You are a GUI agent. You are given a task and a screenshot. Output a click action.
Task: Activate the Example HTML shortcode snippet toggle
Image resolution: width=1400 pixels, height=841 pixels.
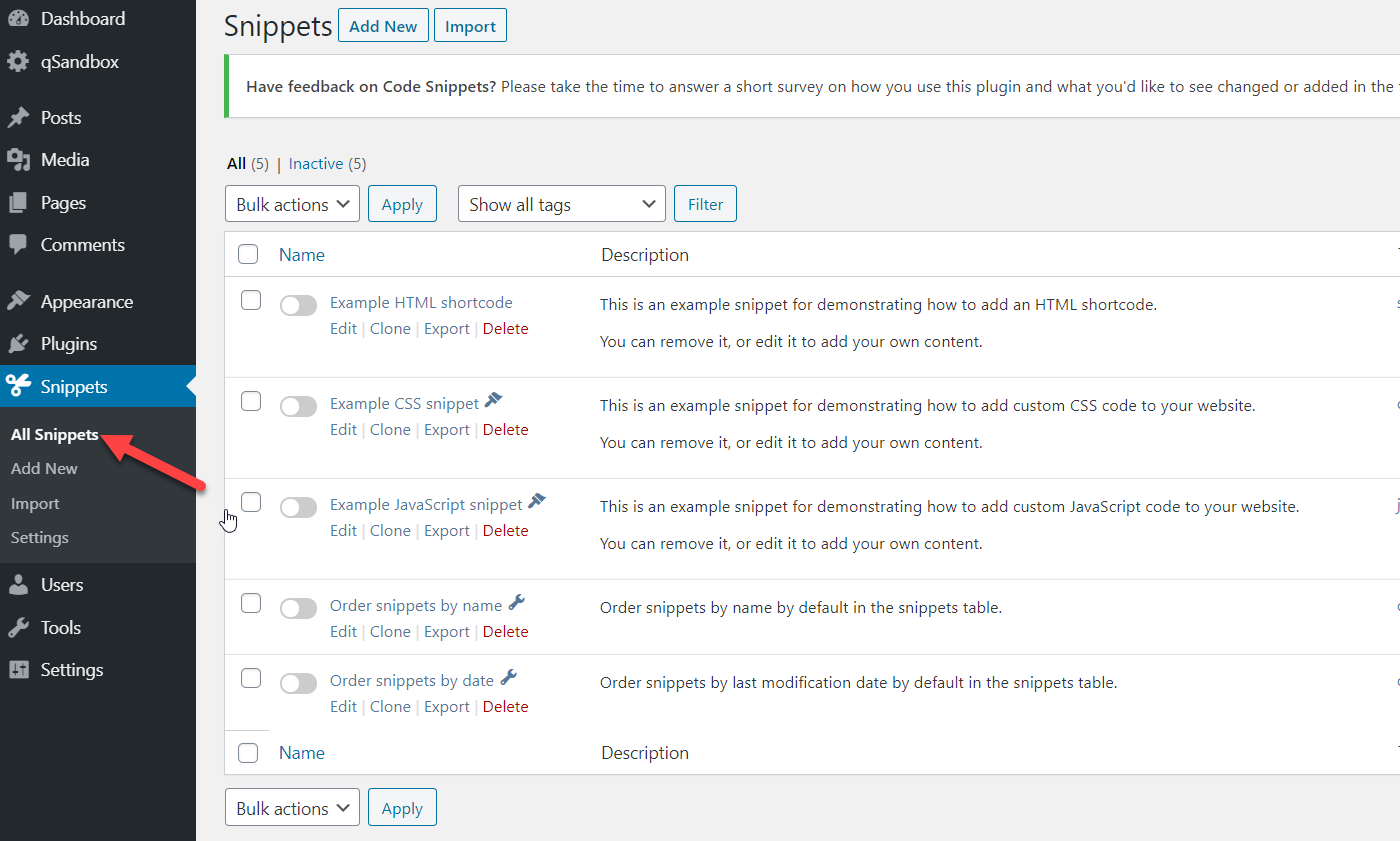(x=298, y=305)
